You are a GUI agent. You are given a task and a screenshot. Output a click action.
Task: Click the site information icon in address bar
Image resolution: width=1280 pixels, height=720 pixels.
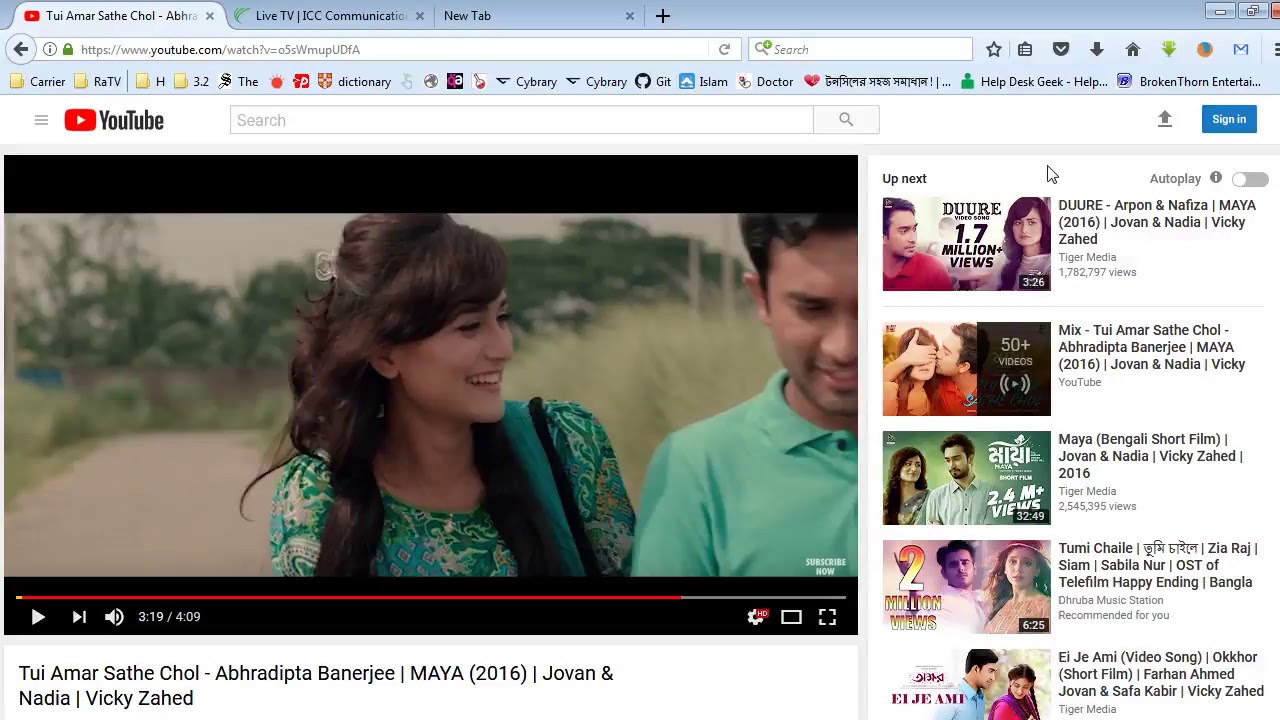point(49,49)
